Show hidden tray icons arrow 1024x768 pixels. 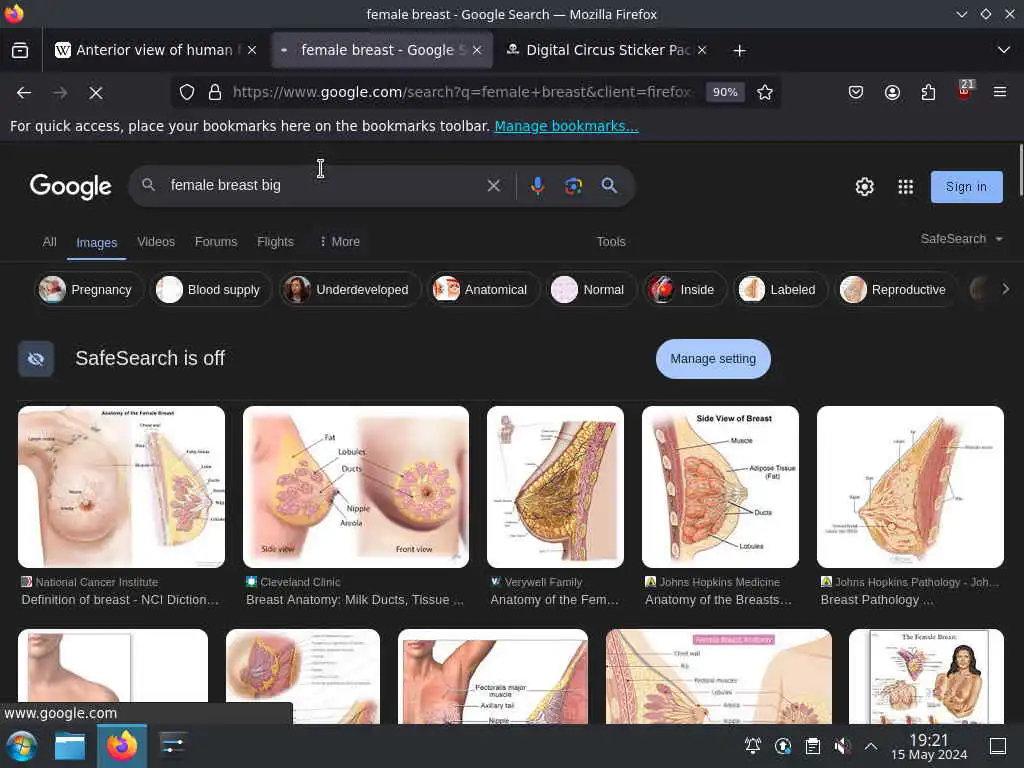pyautogui.click(x=871, y=746)
